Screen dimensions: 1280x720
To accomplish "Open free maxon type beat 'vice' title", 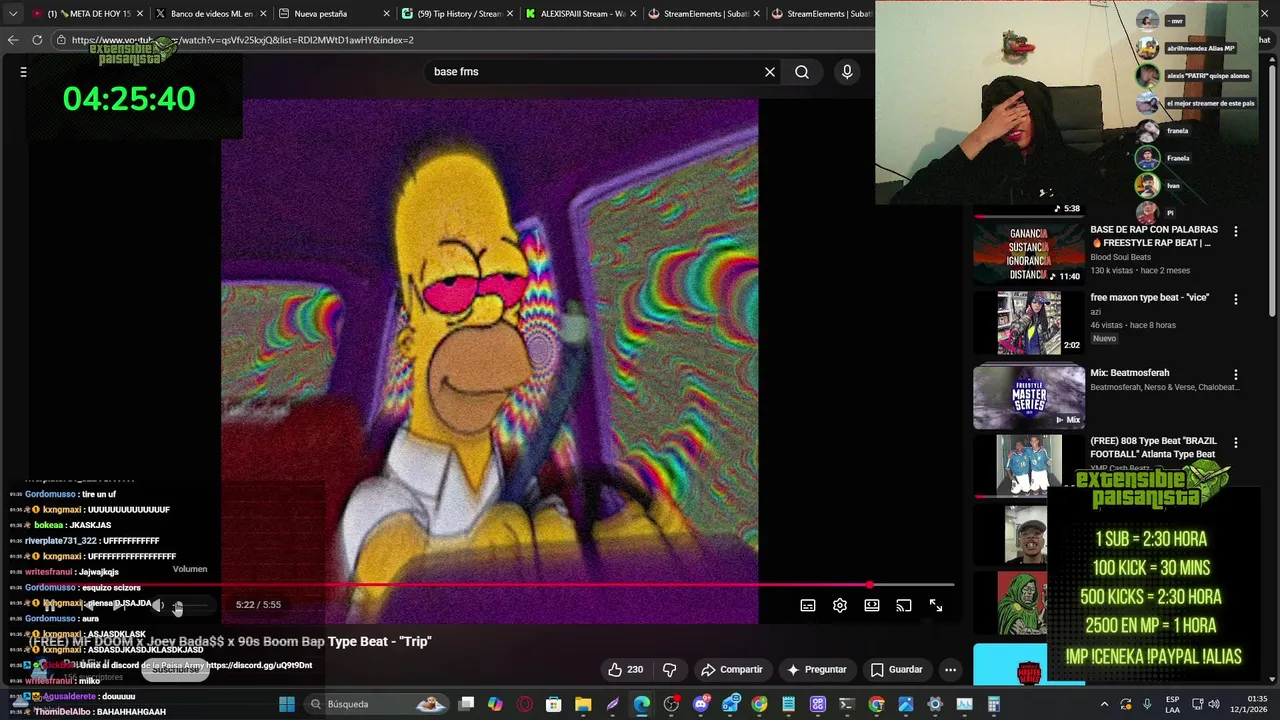I will coord(1150,298).
